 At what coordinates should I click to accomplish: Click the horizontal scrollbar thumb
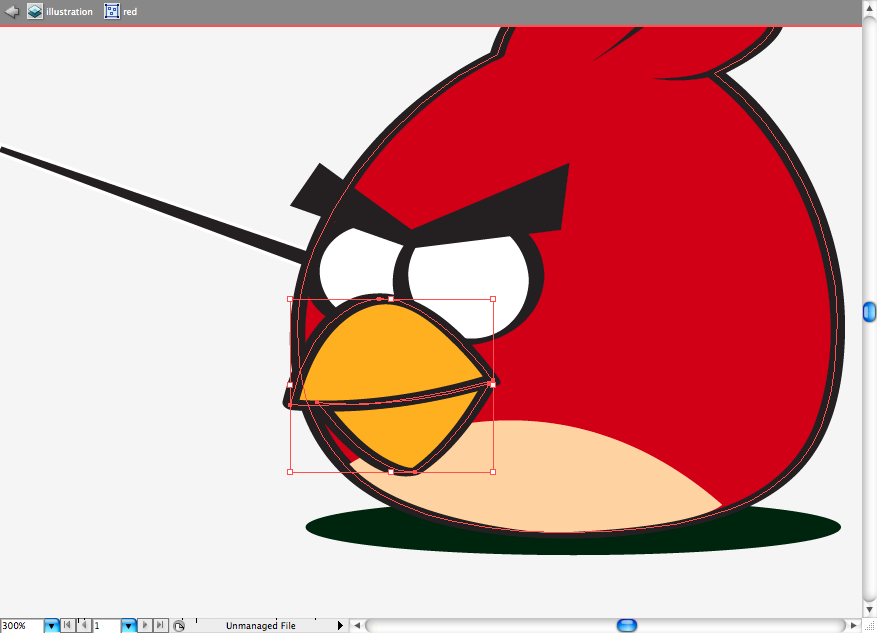(627, 625)
